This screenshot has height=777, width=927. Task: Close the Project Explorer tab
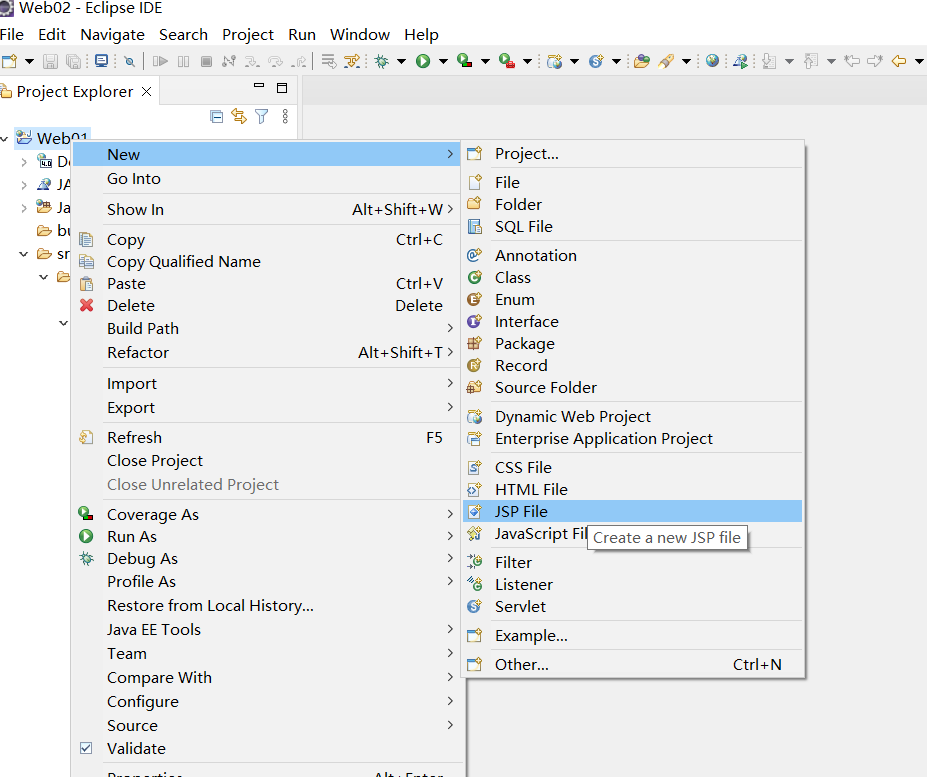point(147,92)
